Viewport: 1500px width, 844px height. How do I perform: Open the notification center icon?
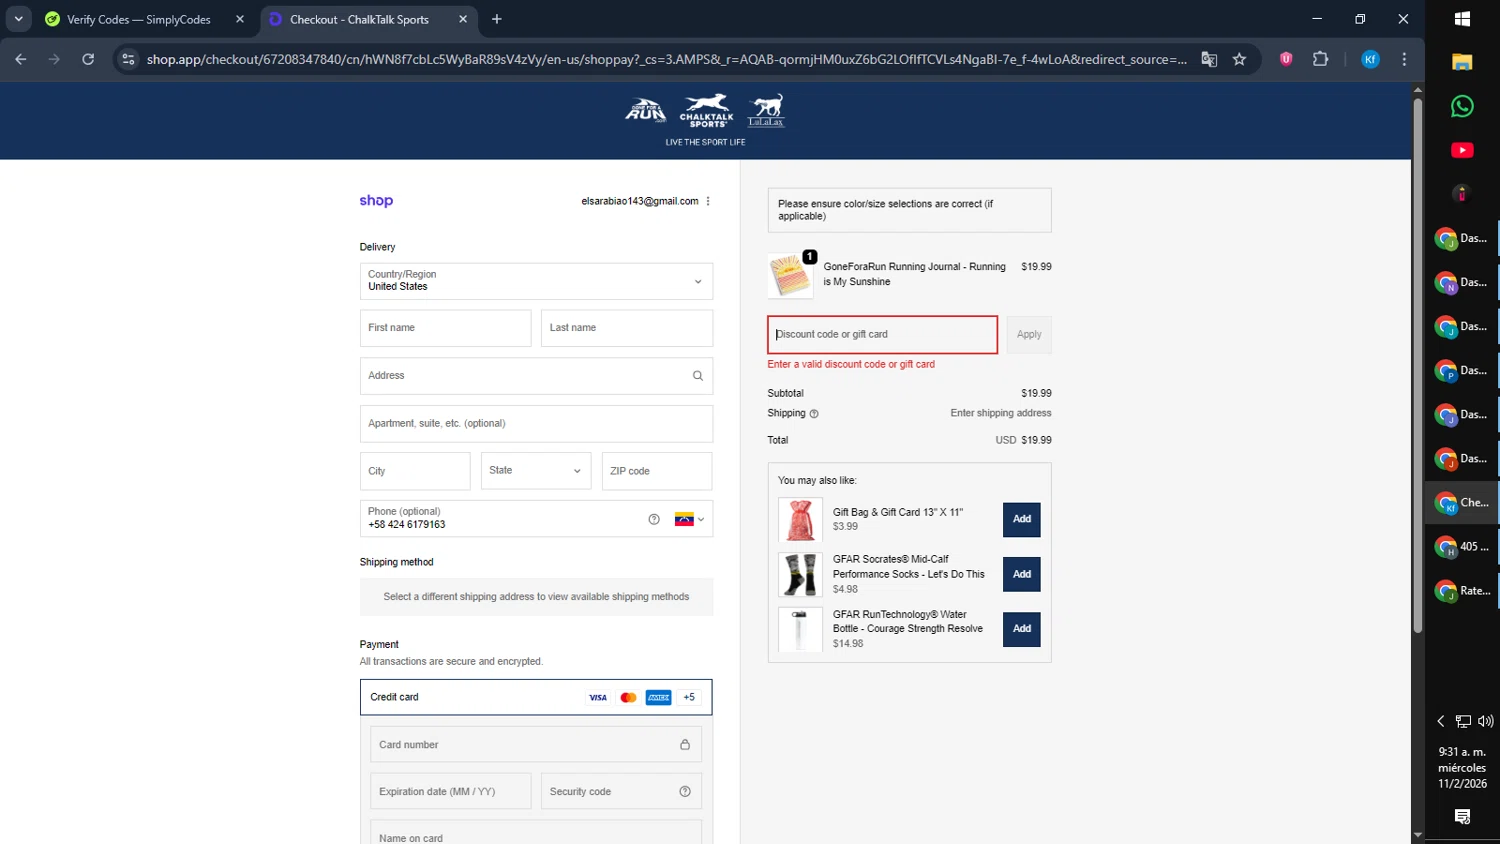click(x=1462, y=817)
